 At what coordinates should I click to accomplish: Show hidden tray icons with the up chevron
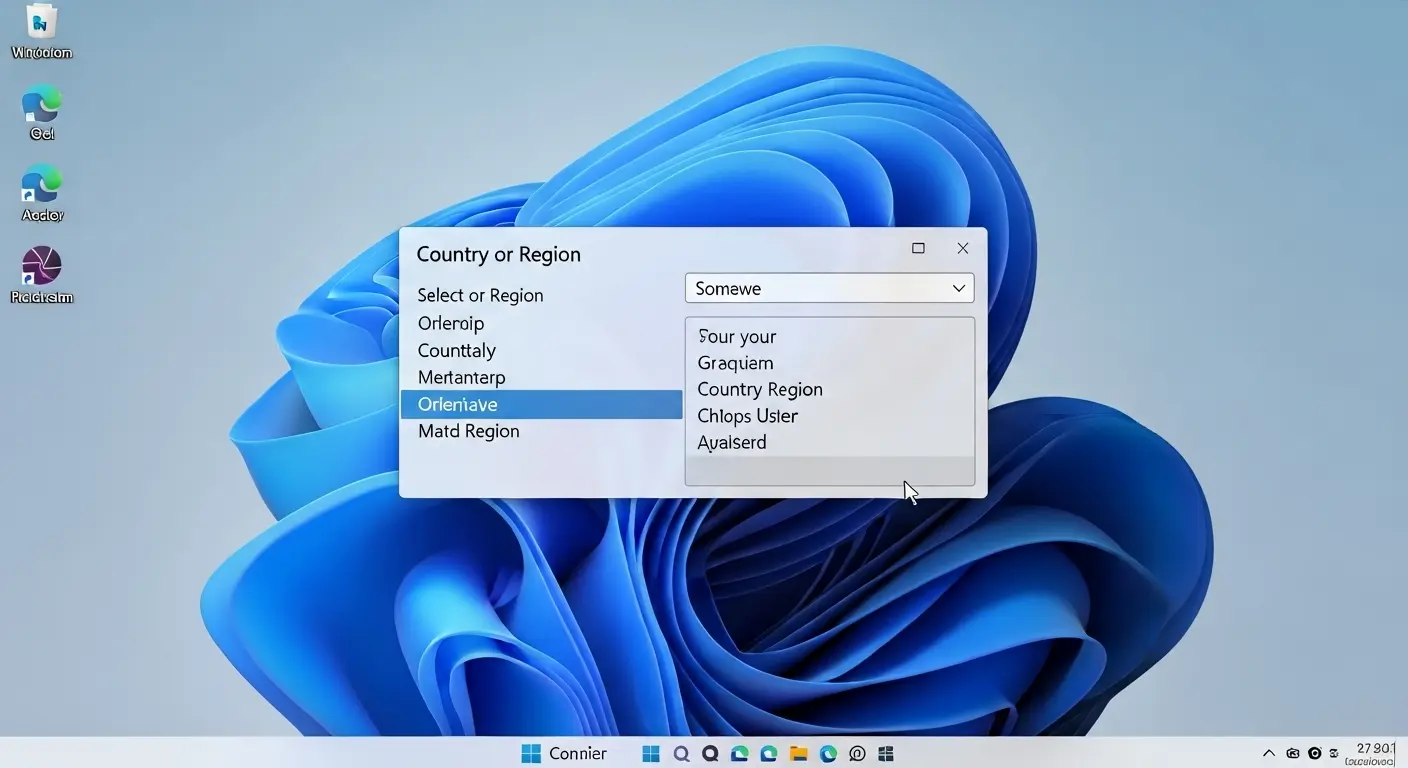tap(1269, 753)
